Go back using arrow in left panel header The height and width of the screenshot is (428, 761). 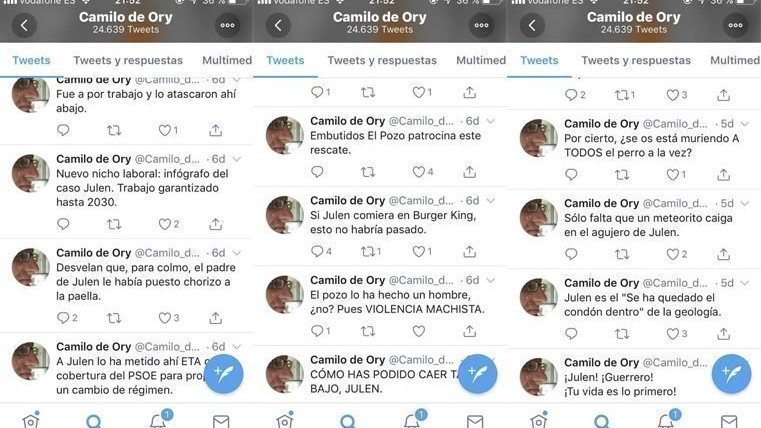pos(24,25)
